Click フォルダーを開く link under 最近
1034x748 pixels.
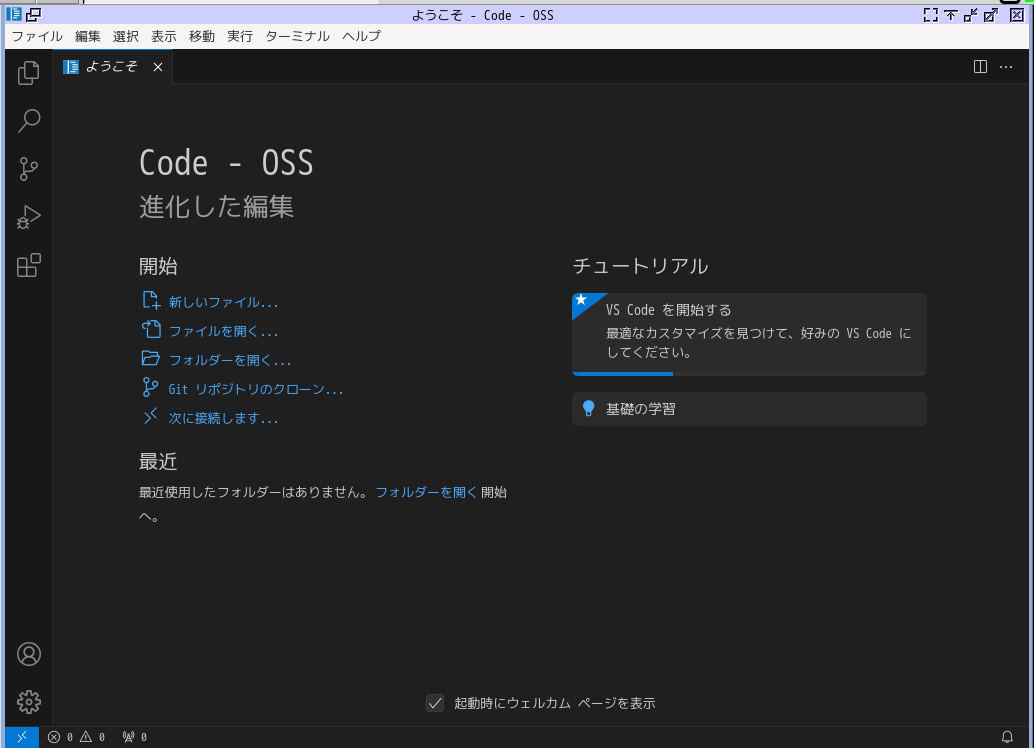(426, 492)
